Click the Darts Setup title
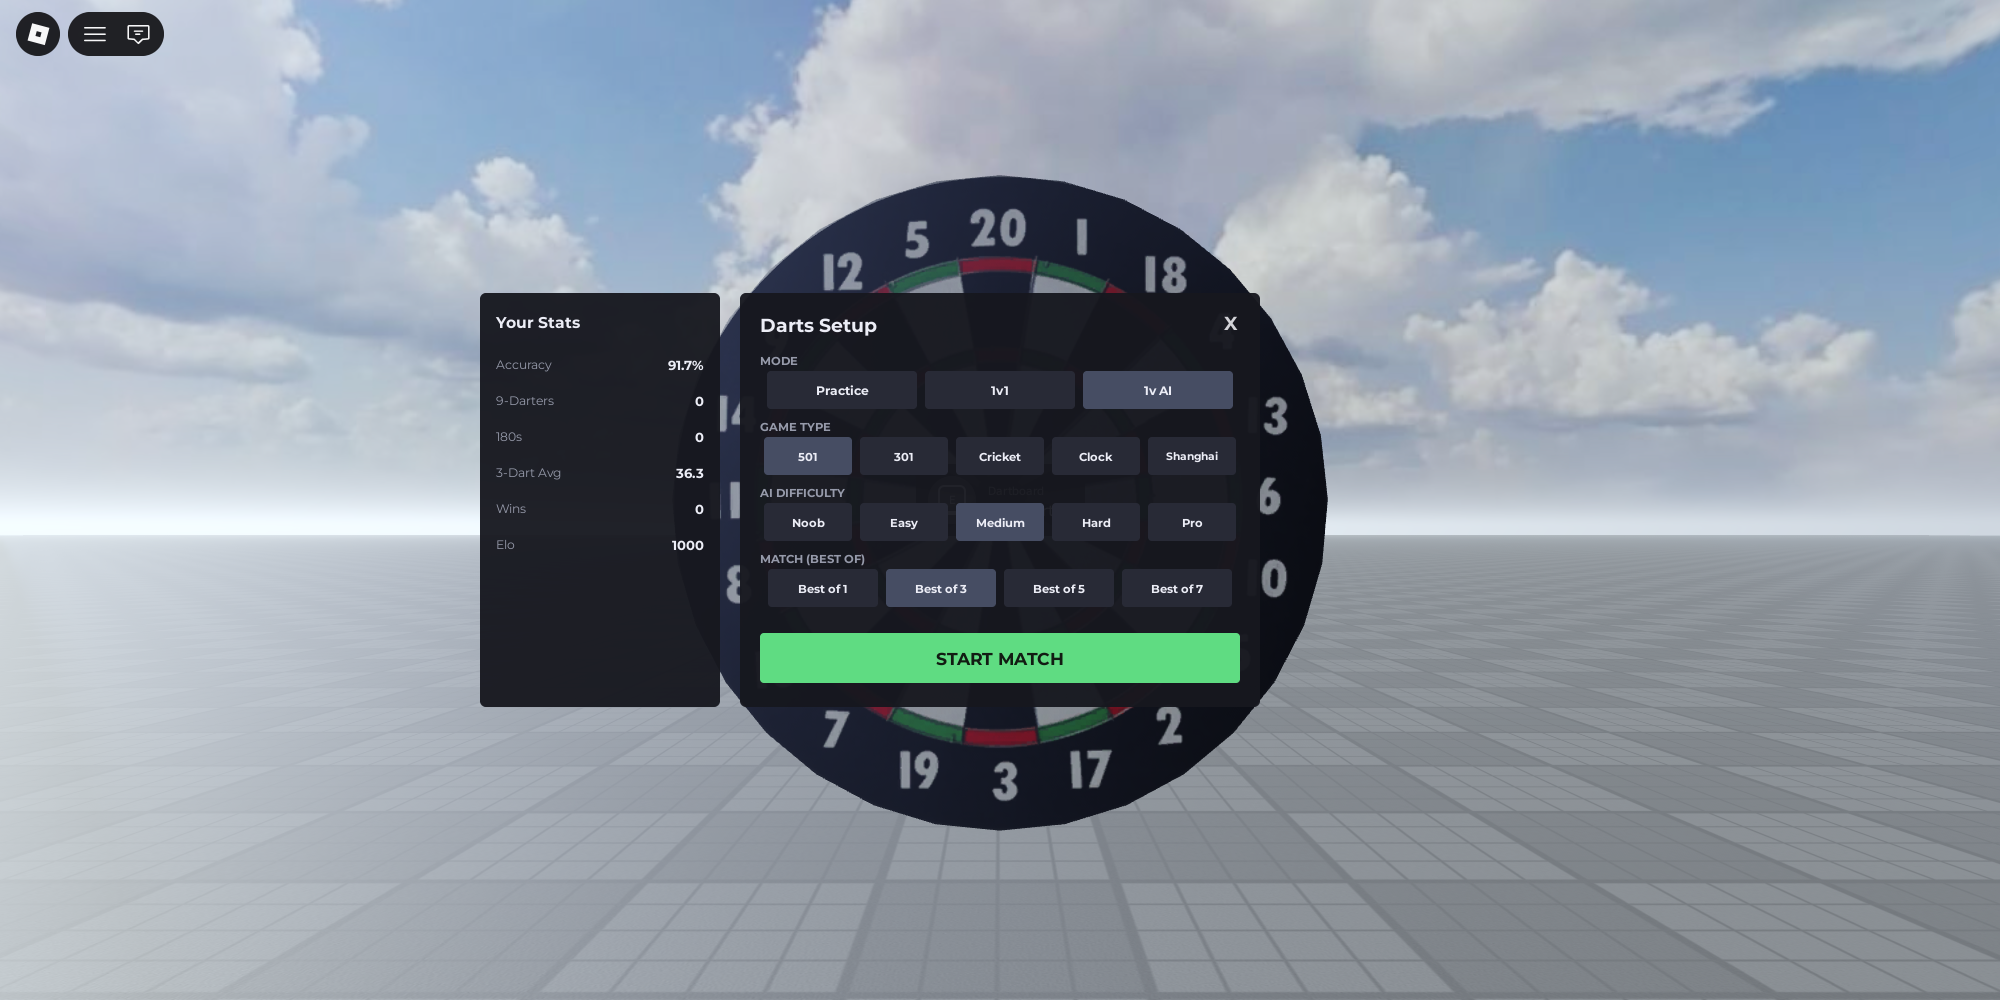 pyautogui.click(x=818, y=325)
